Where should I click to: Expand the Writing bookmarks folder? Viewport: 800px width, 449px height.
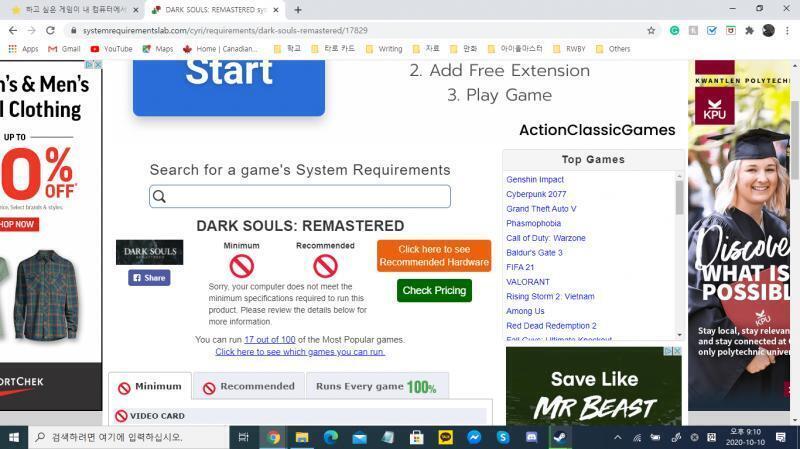(x=384, y=49)
